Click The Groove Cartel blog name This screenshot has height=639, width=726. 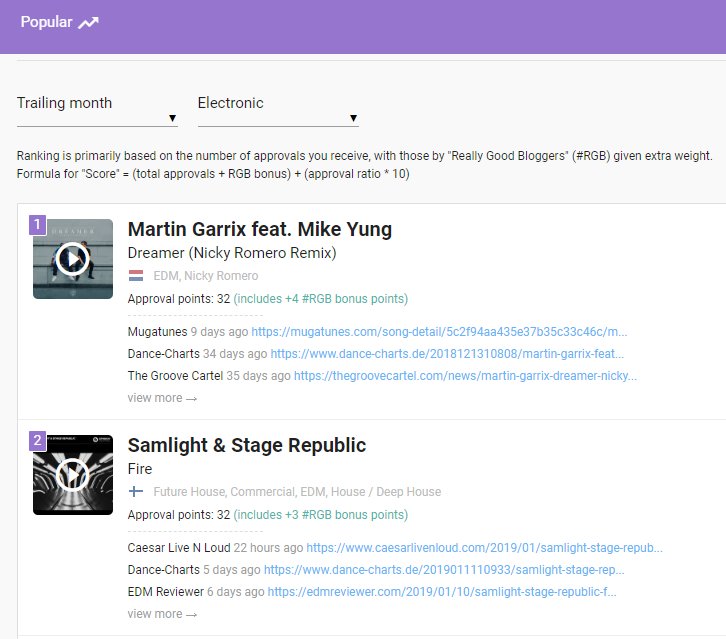(175, 376)
